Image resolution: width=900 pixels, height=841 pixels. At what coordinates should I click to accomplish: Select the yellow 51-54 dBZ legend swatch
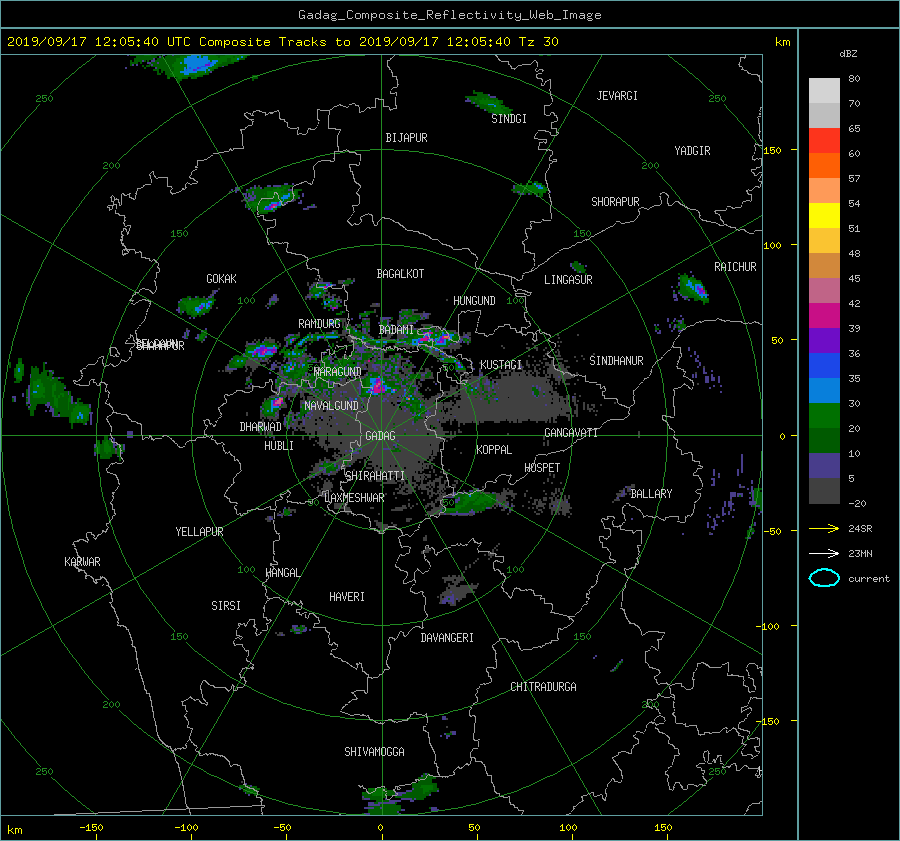click(x=824, y=215)
